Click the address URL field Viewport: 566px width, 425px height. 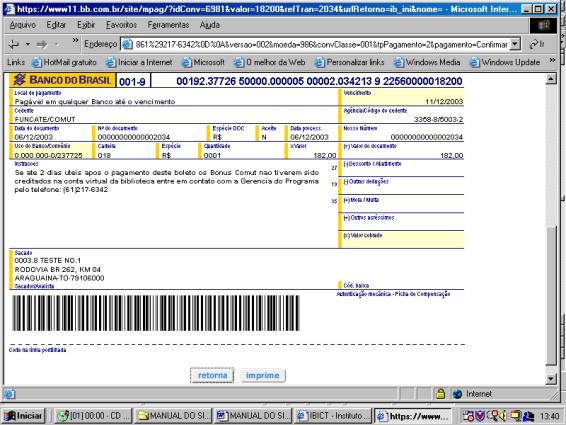321,44
